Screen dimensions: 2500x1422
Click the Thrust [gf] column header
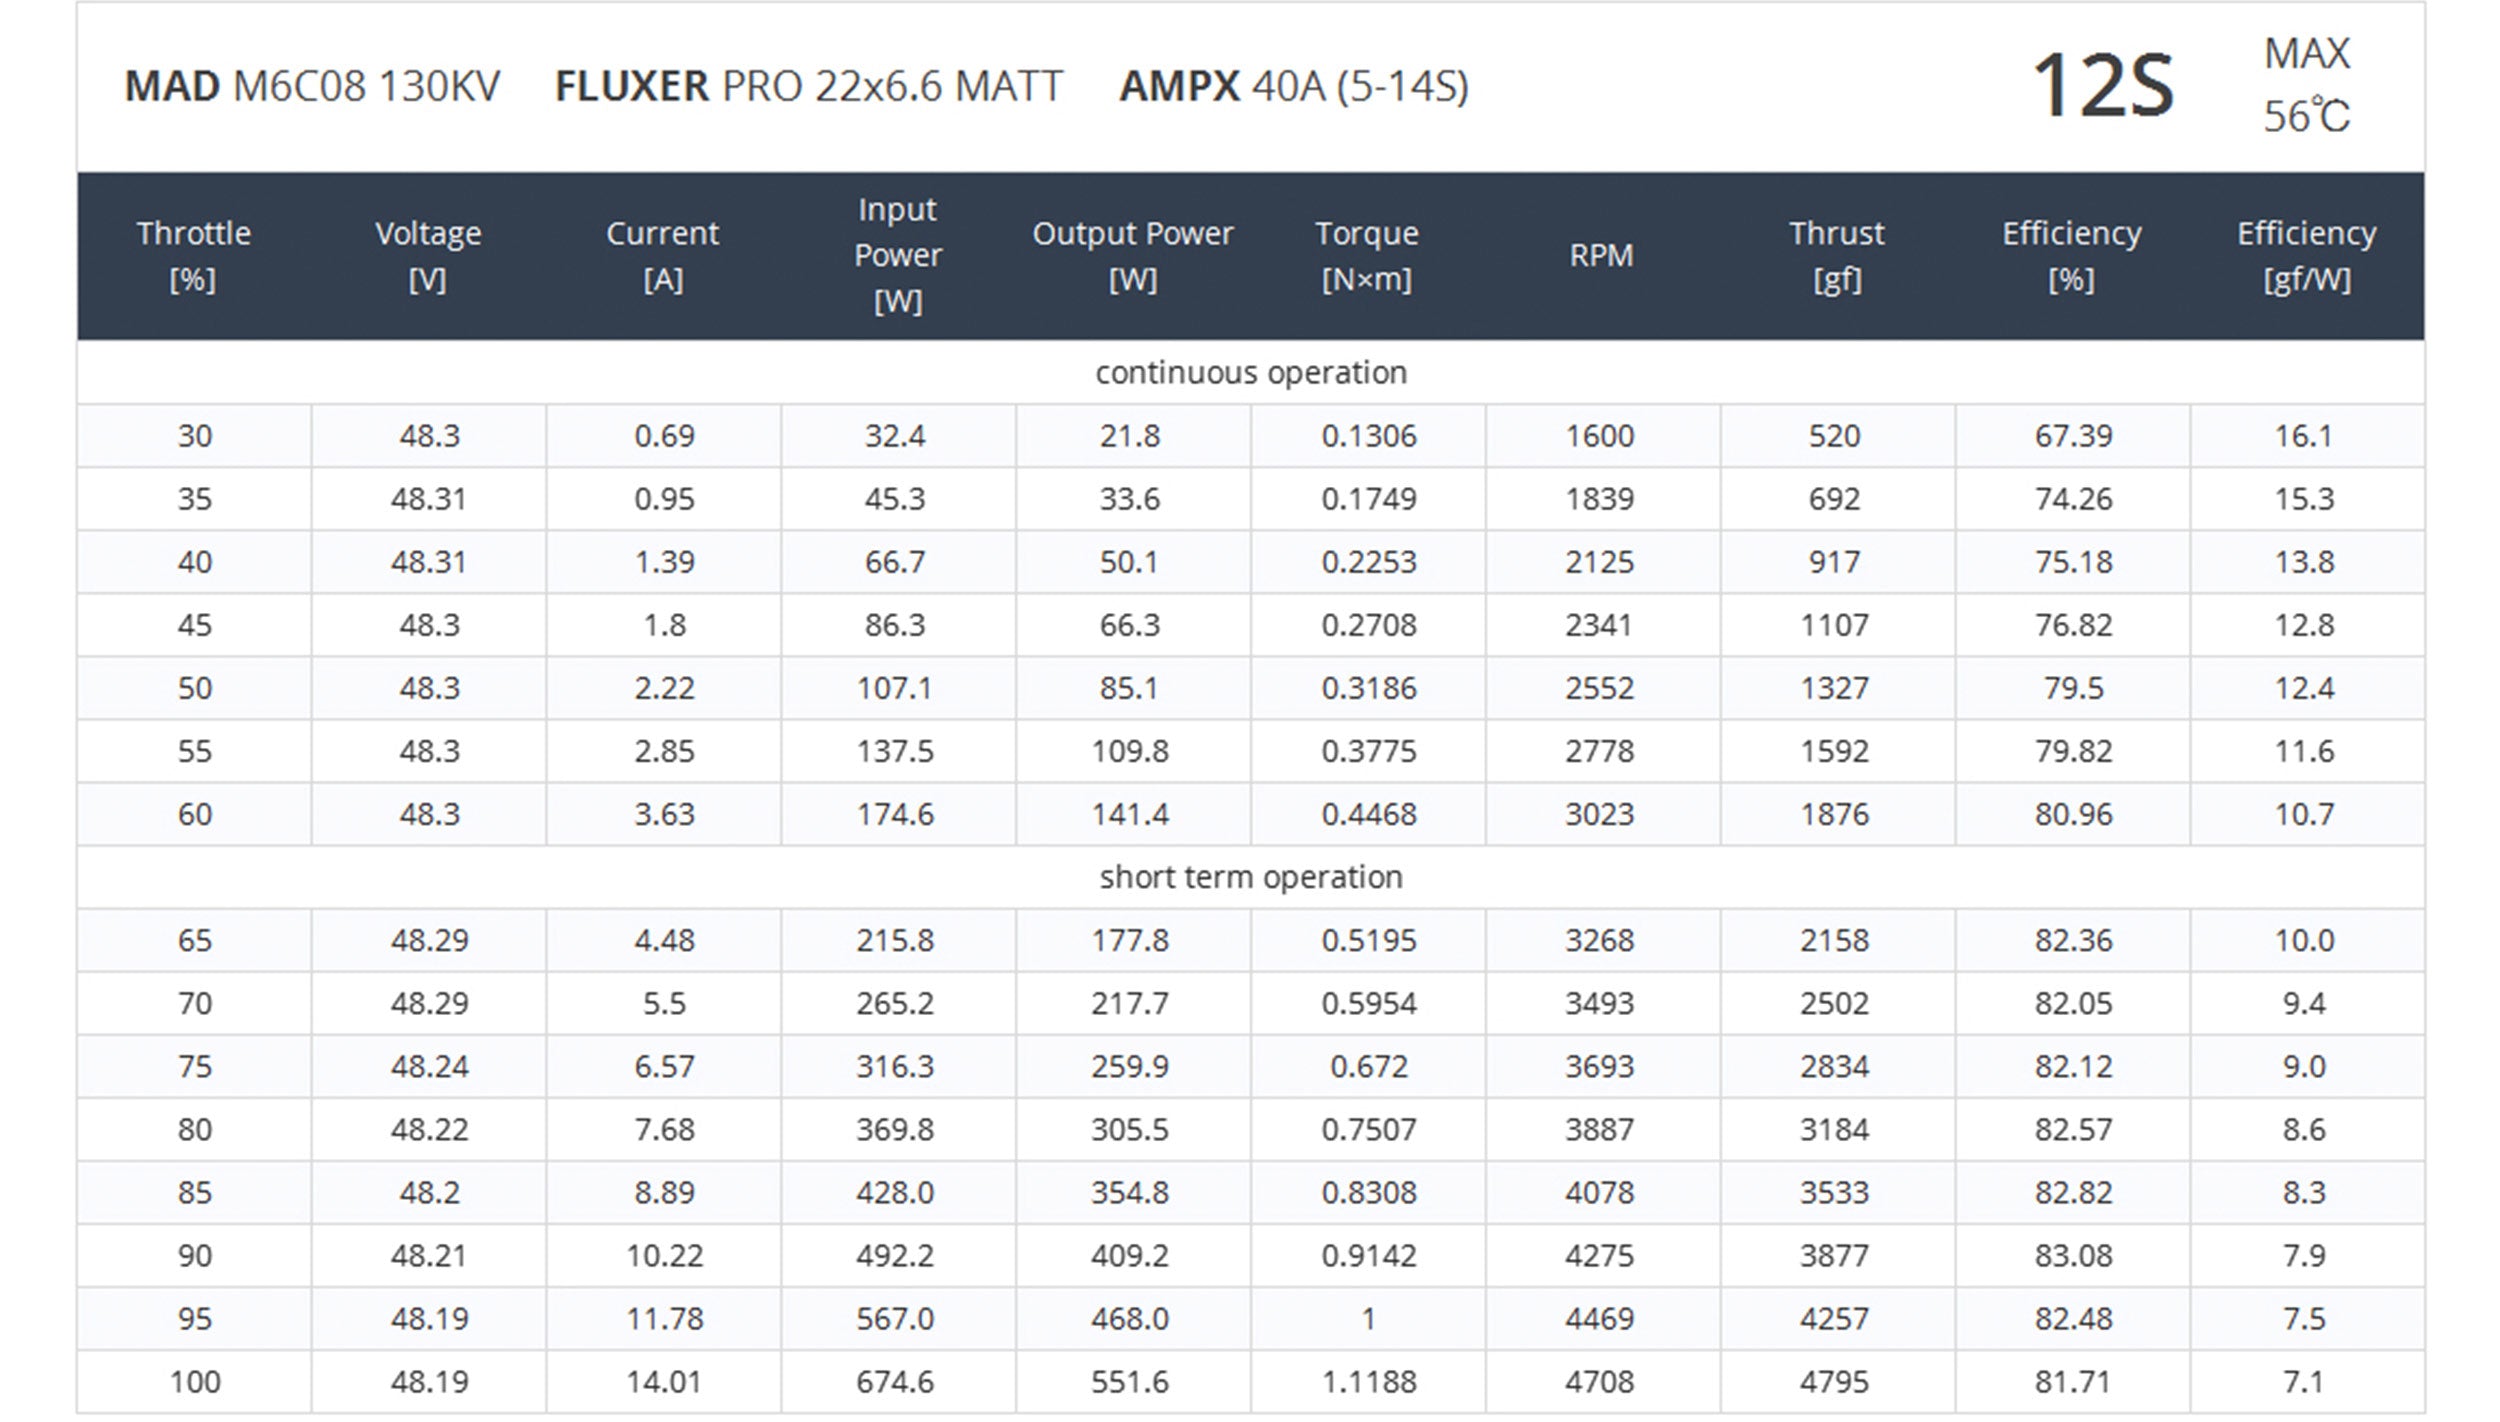[1836, 256]
